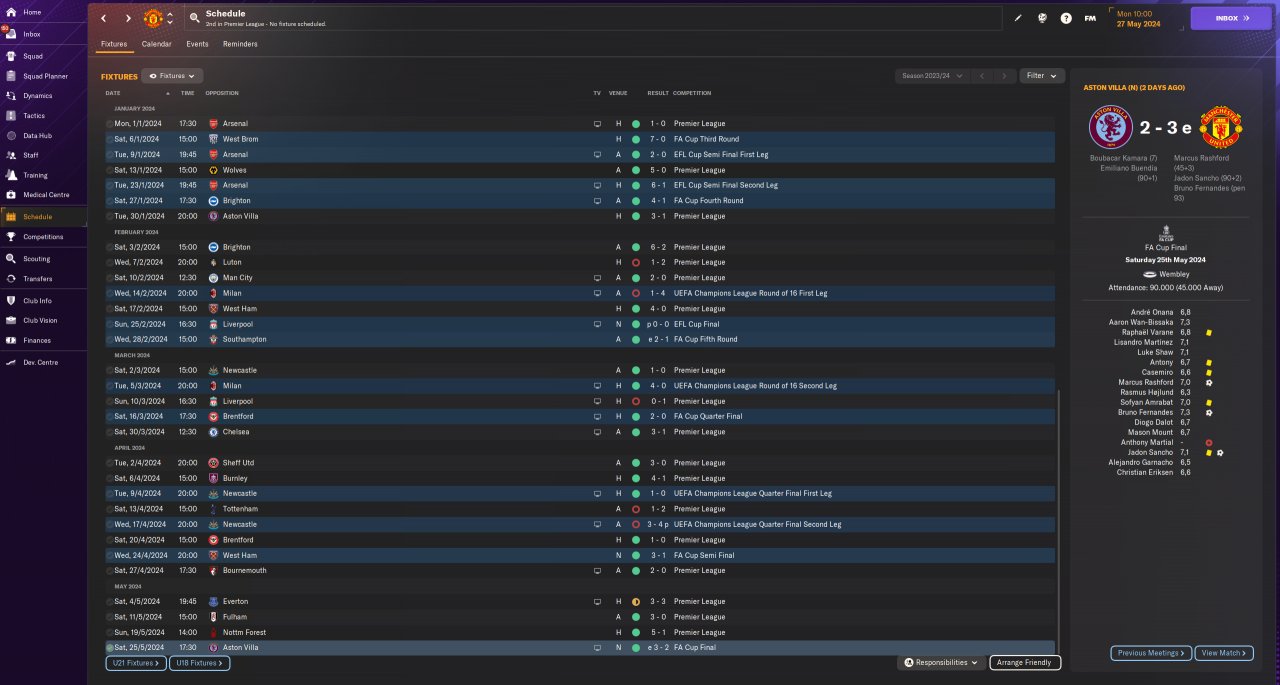Go to next season arrow
Screen dimensions: 1280x685
[1004, 76]
